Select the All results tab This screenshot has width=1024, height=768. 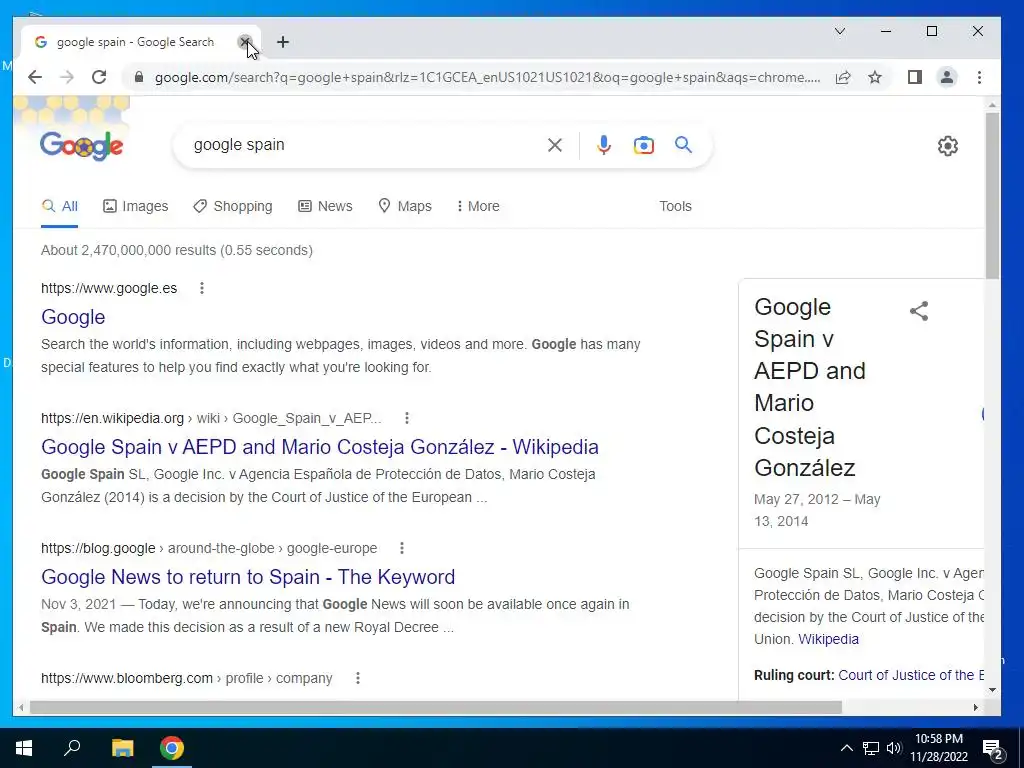coord(59,206)
